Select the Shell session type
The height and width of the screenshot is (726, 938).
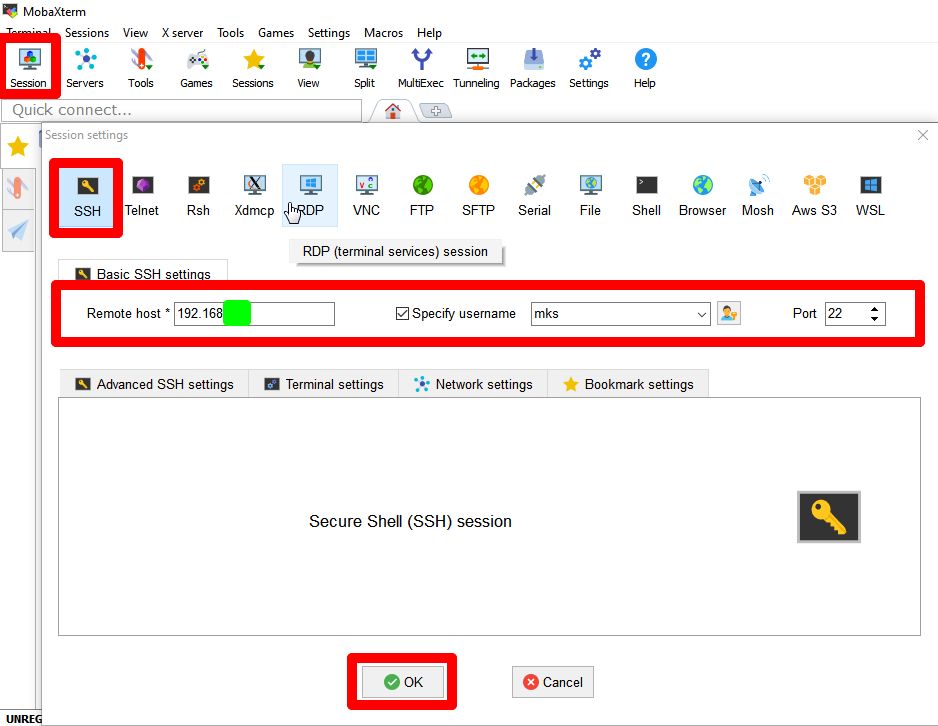(647, 196)
